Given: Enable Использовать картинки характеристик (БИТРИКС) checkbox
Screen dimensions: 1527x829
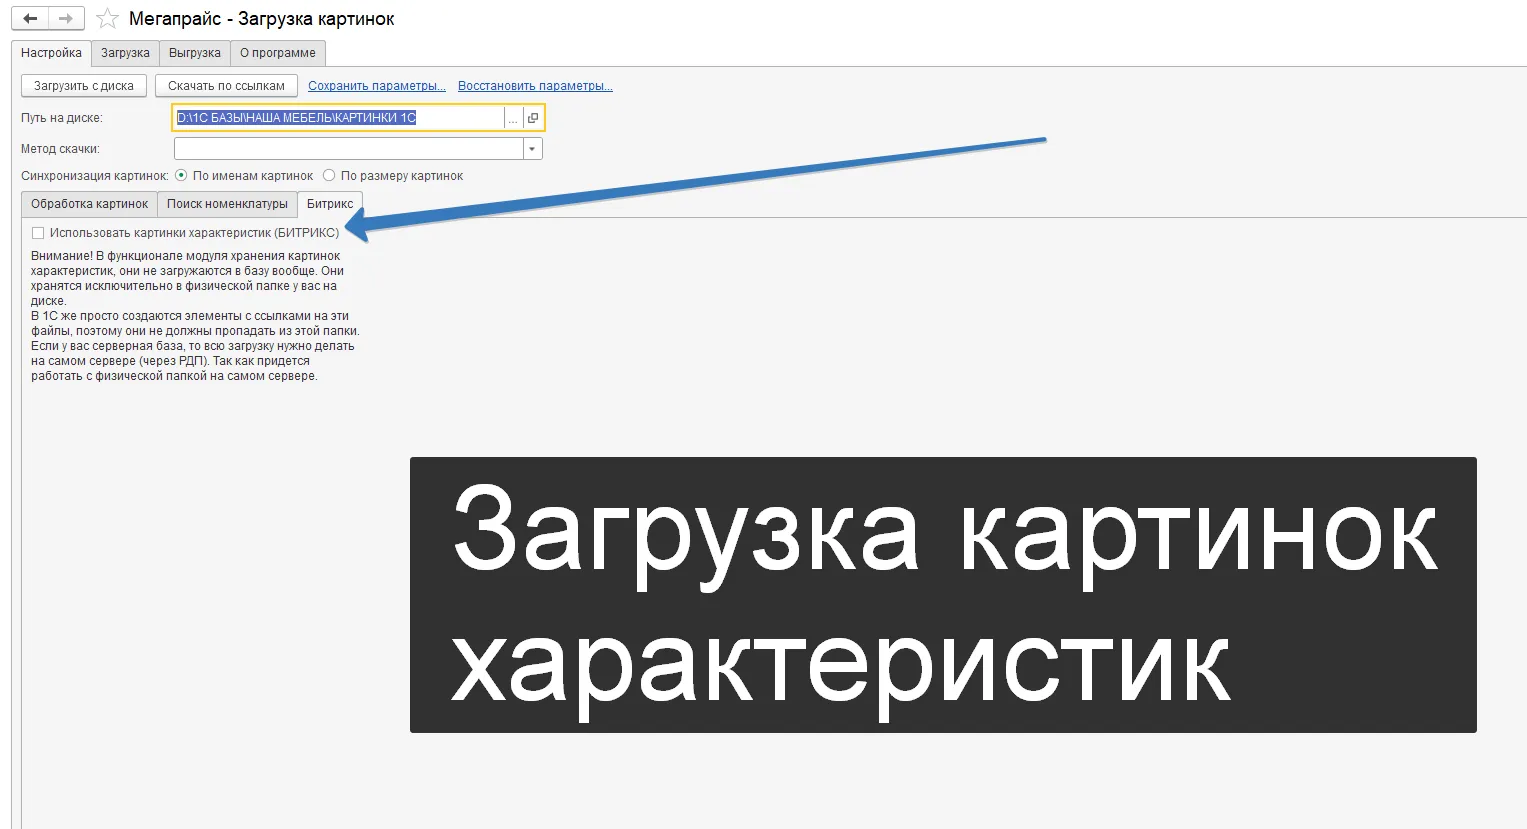Looking at the screenshot, I should coord(38,233).
